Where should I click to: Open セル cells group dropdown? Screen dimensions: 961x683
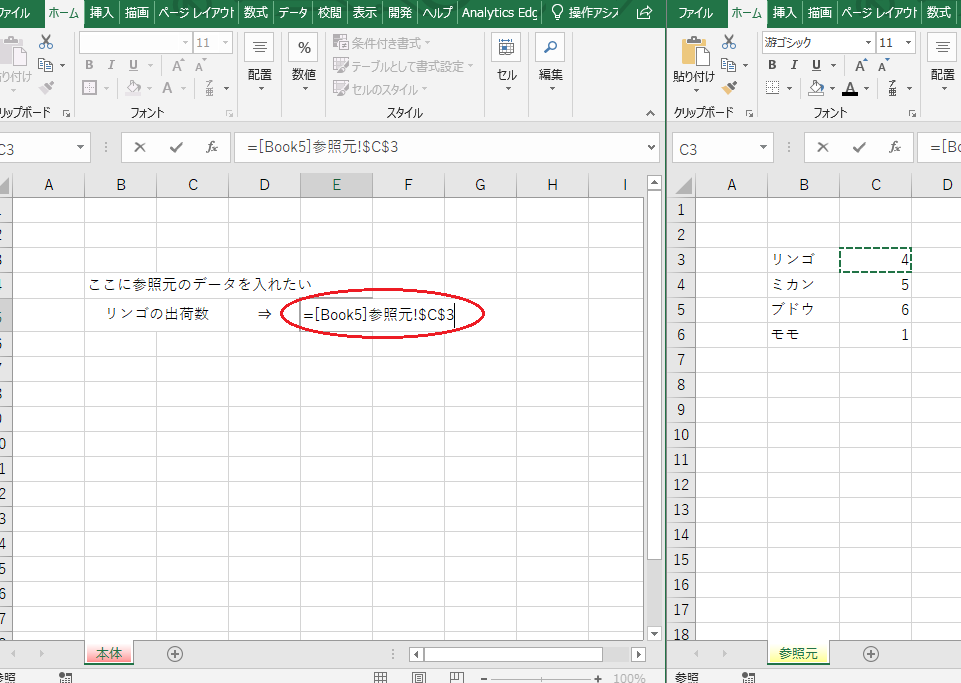(506, 63)
